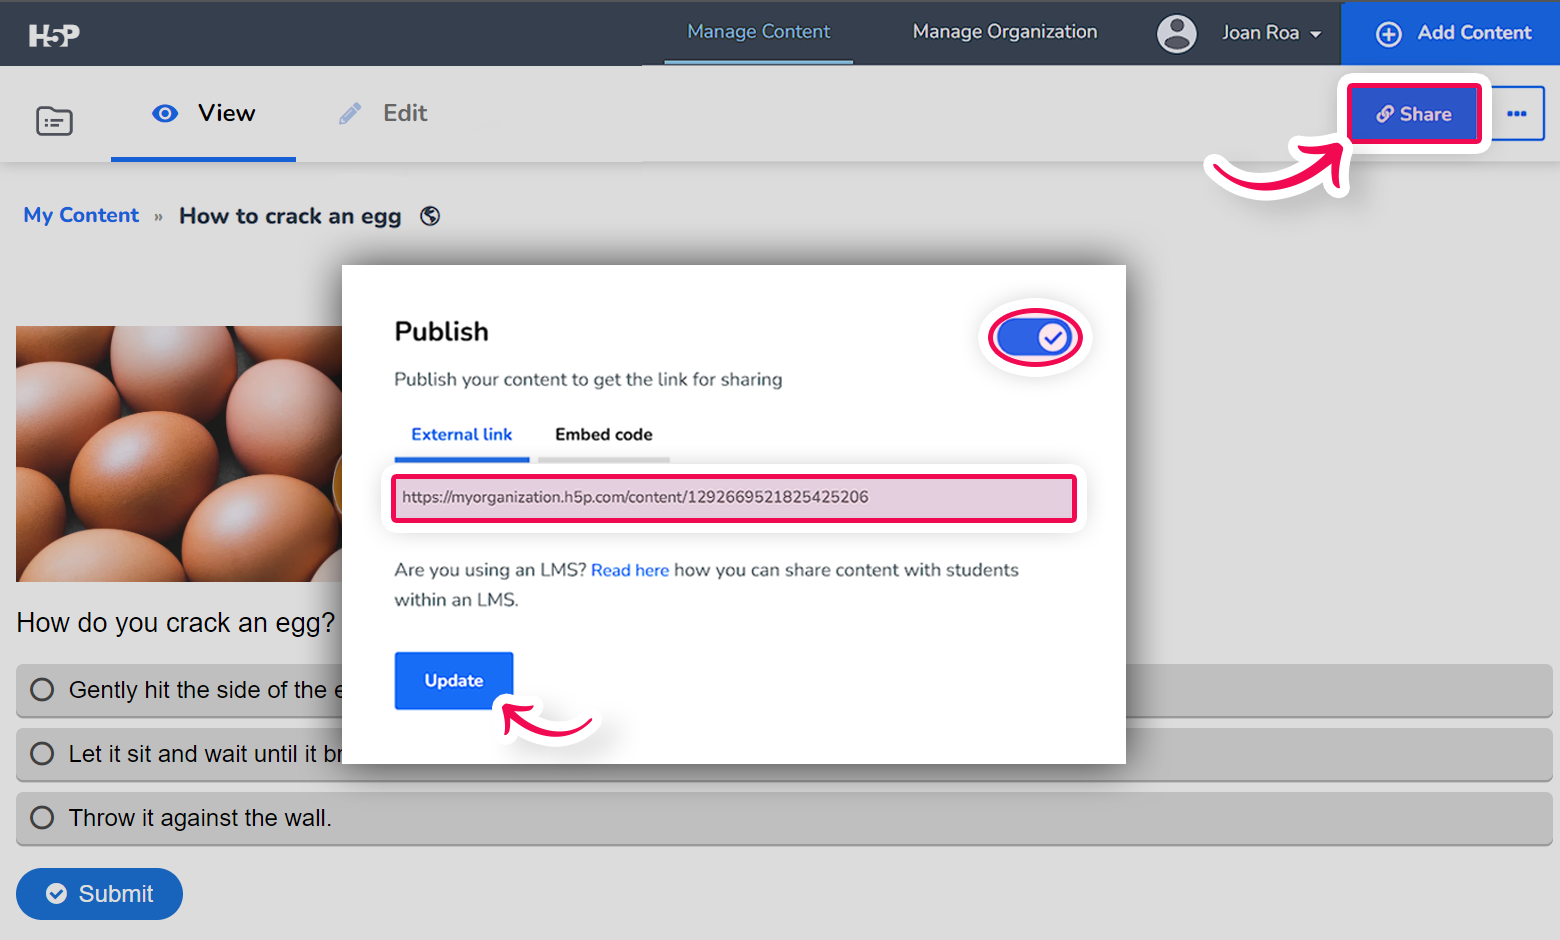Click the H5P logo
The width and height of the screenshot is (1560, 940).
54,36
